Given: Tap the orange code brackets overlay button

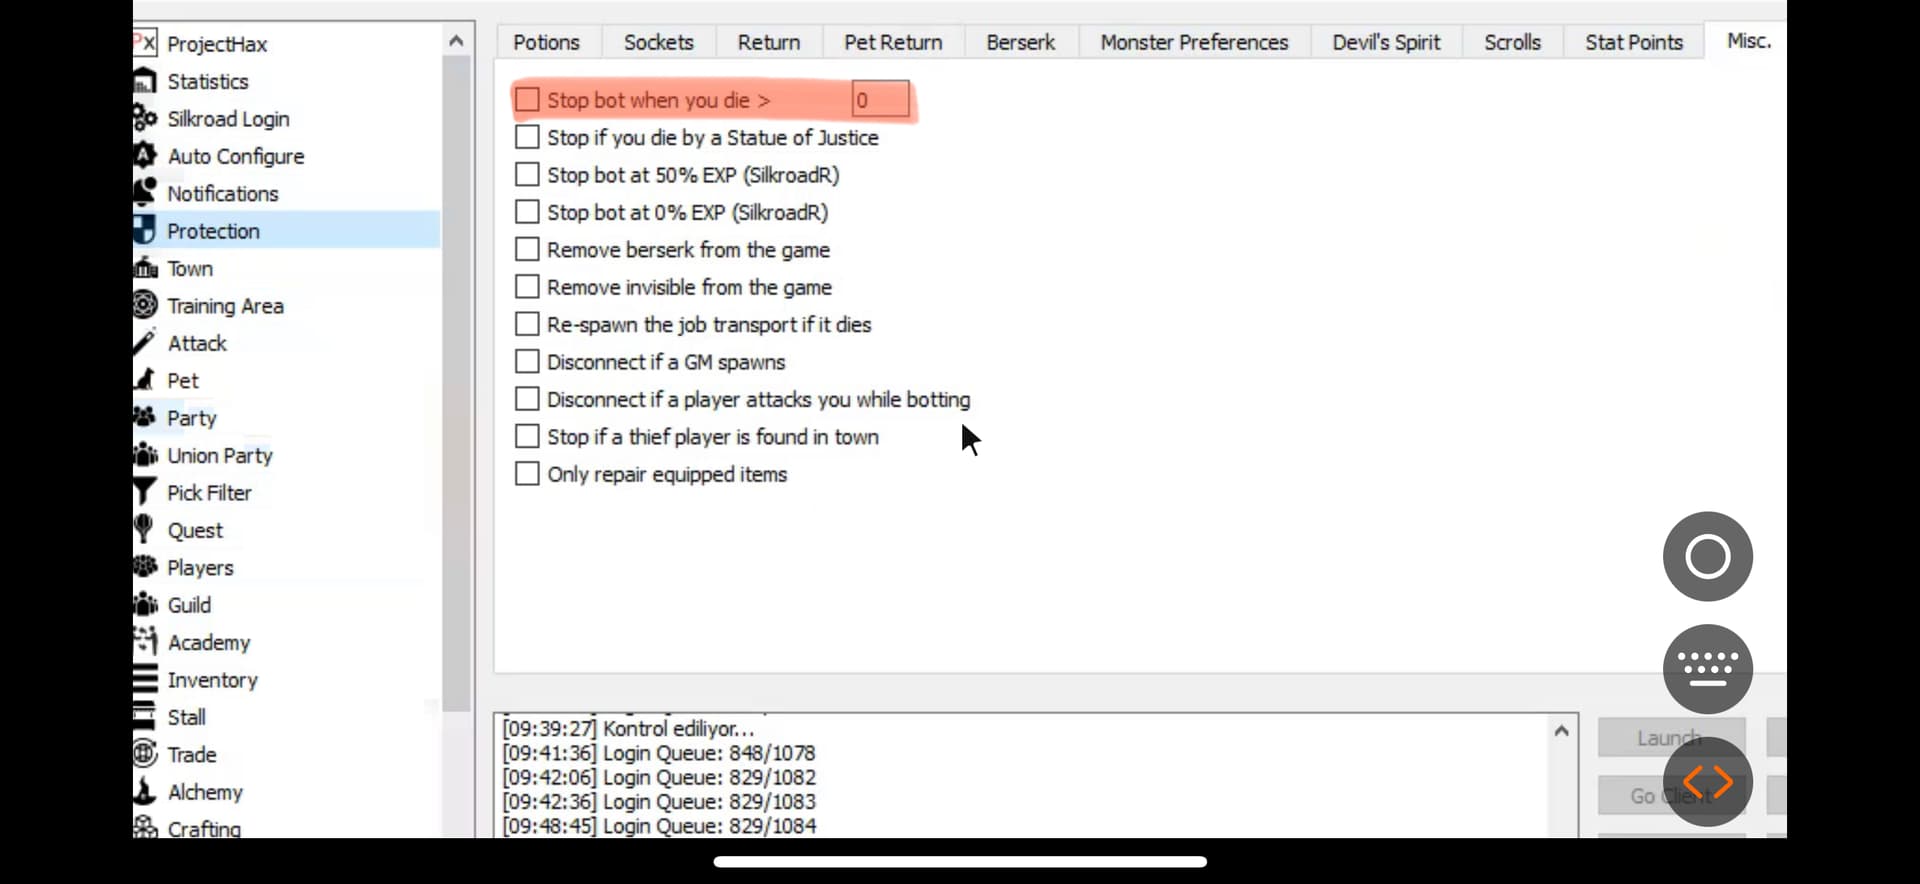Looking at the screenshot, I should [x=1707, y=781].
